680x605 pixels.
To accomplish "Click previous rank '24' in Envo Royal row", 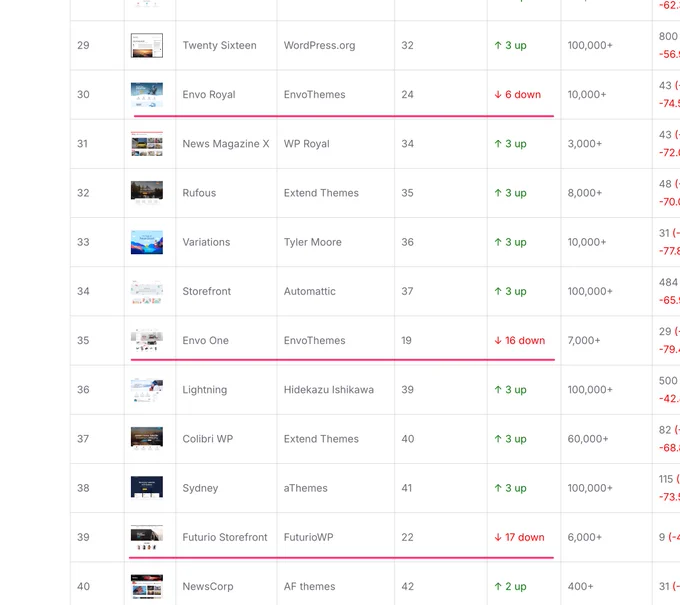I will (x=407, y=95).
